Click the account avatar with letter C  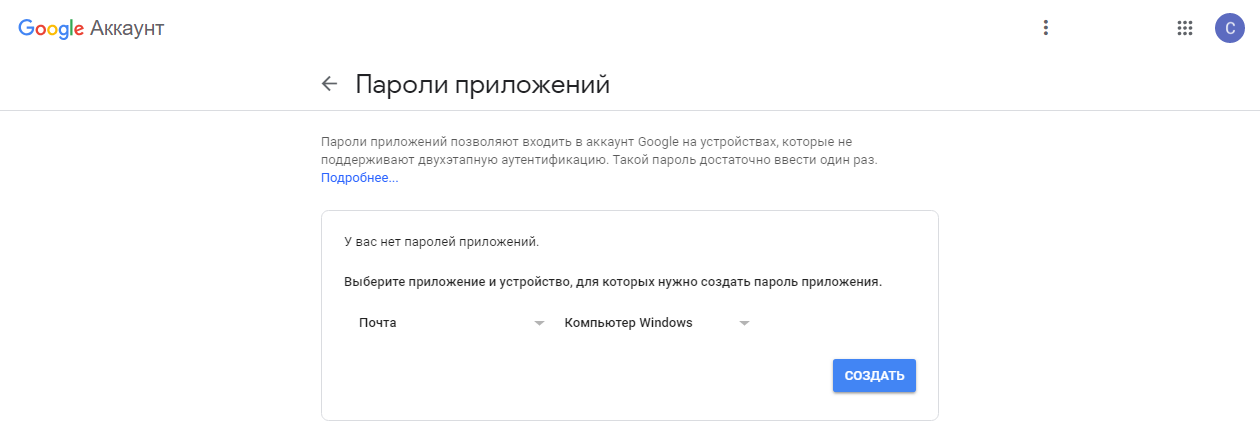[1229, 28]
